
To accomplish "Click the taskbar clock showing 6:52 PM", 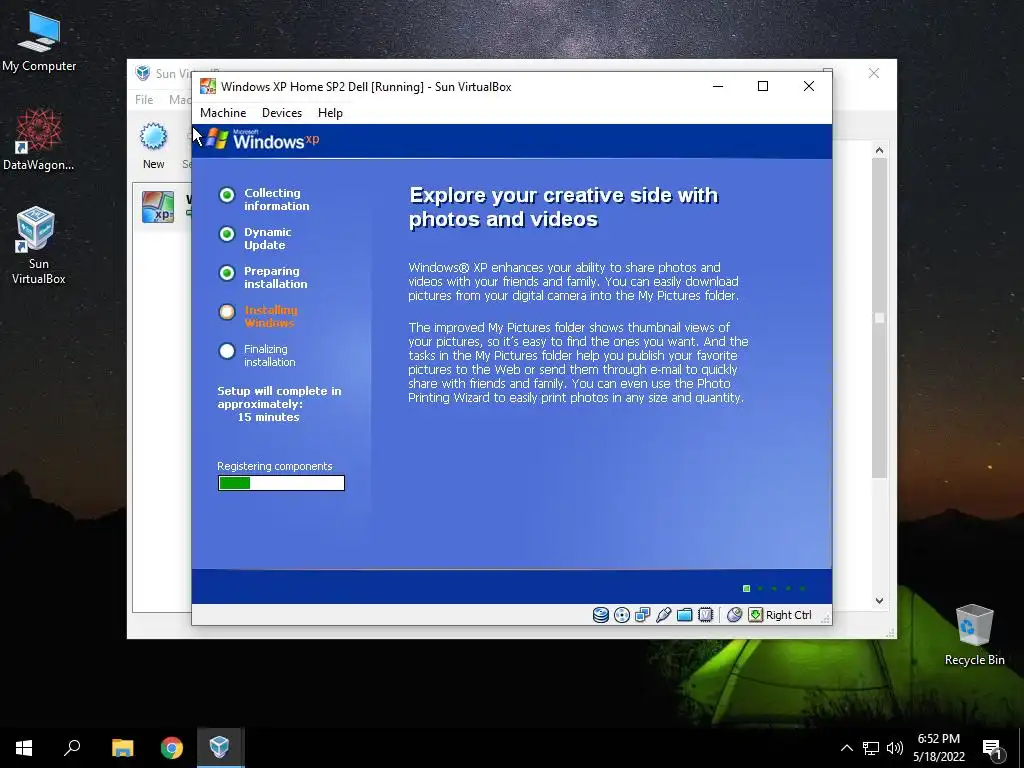I will point(938,739).
